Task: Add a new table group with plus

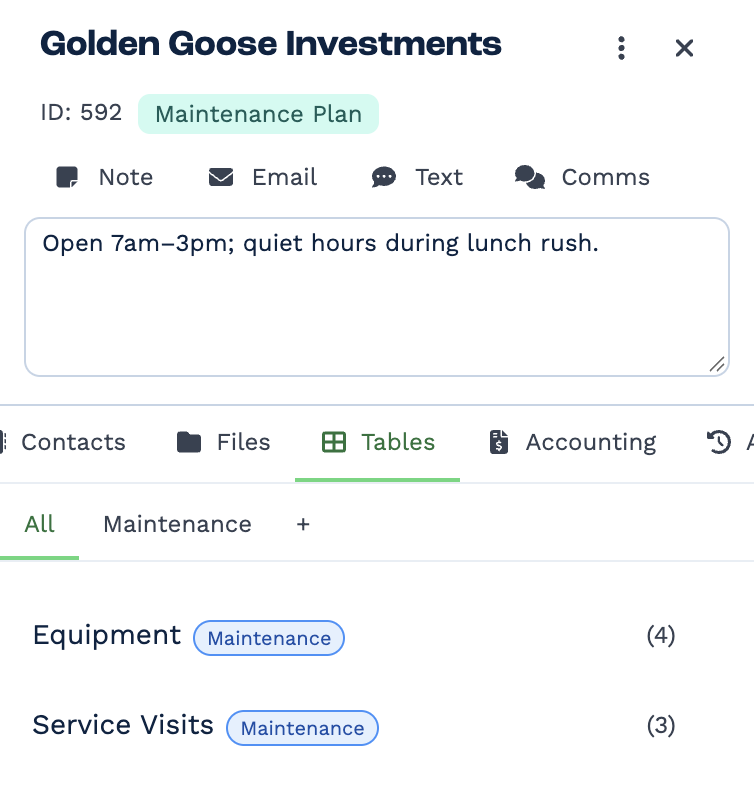Action: [303, 524]
